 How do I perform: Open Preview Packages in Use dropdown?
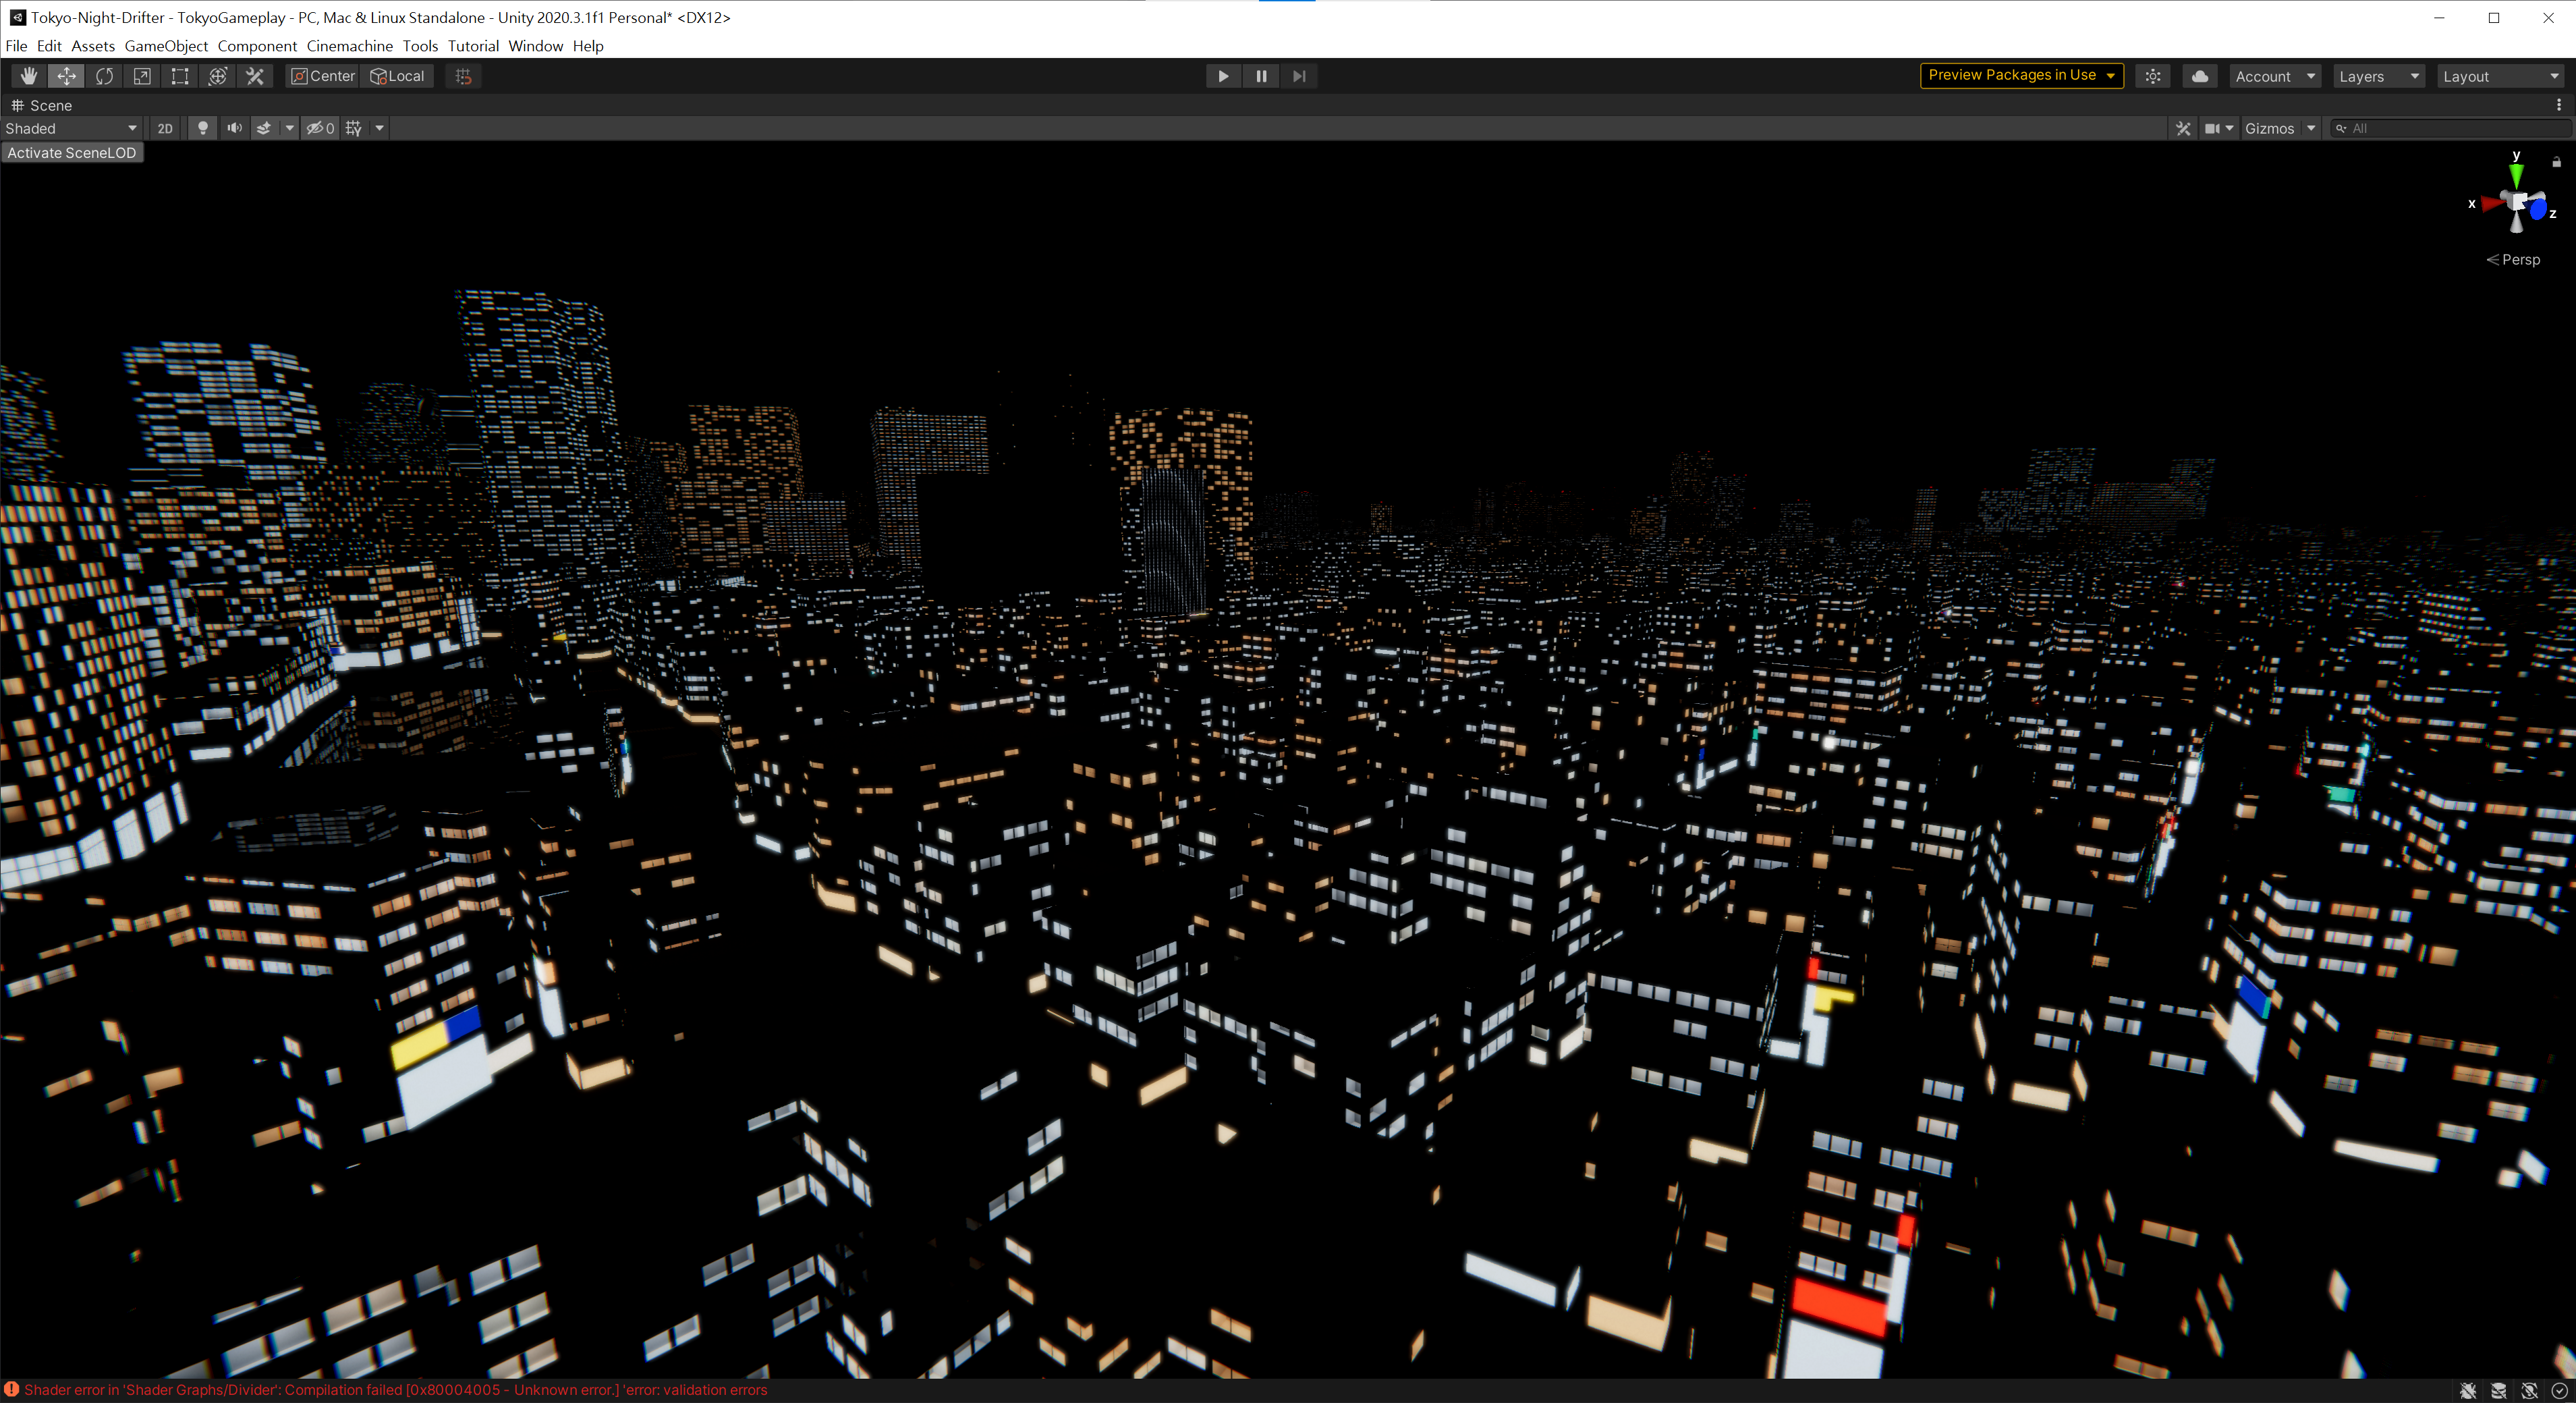(x=2021, y=75)
